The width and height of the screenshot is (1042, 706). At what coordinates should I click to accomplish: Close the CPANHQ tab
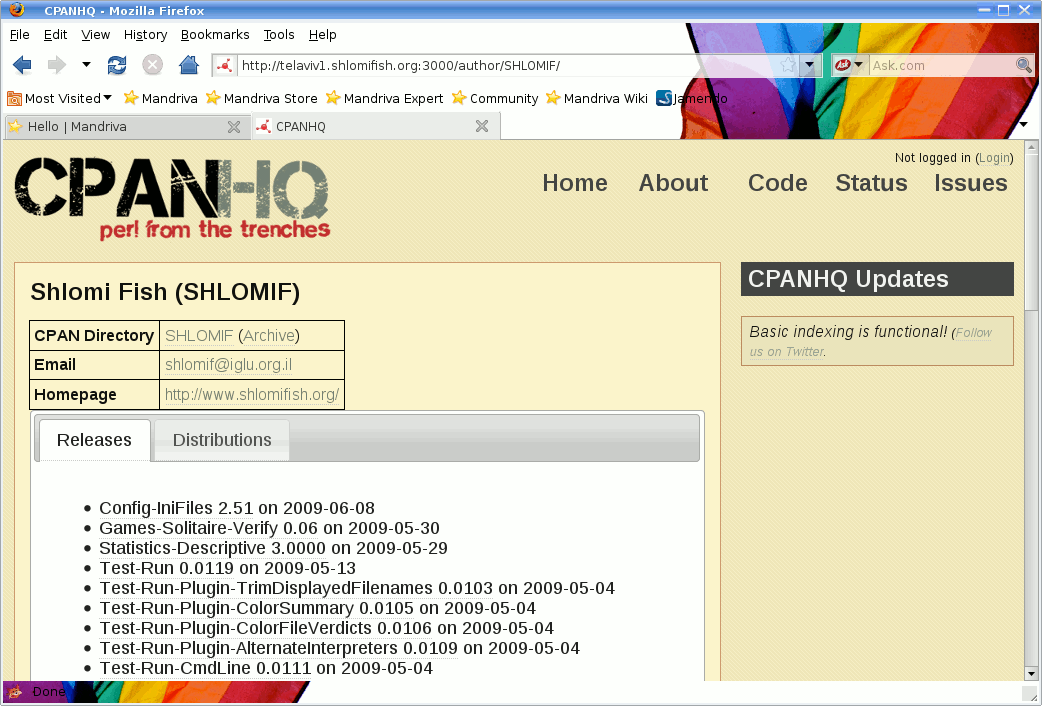click(482, 126)
